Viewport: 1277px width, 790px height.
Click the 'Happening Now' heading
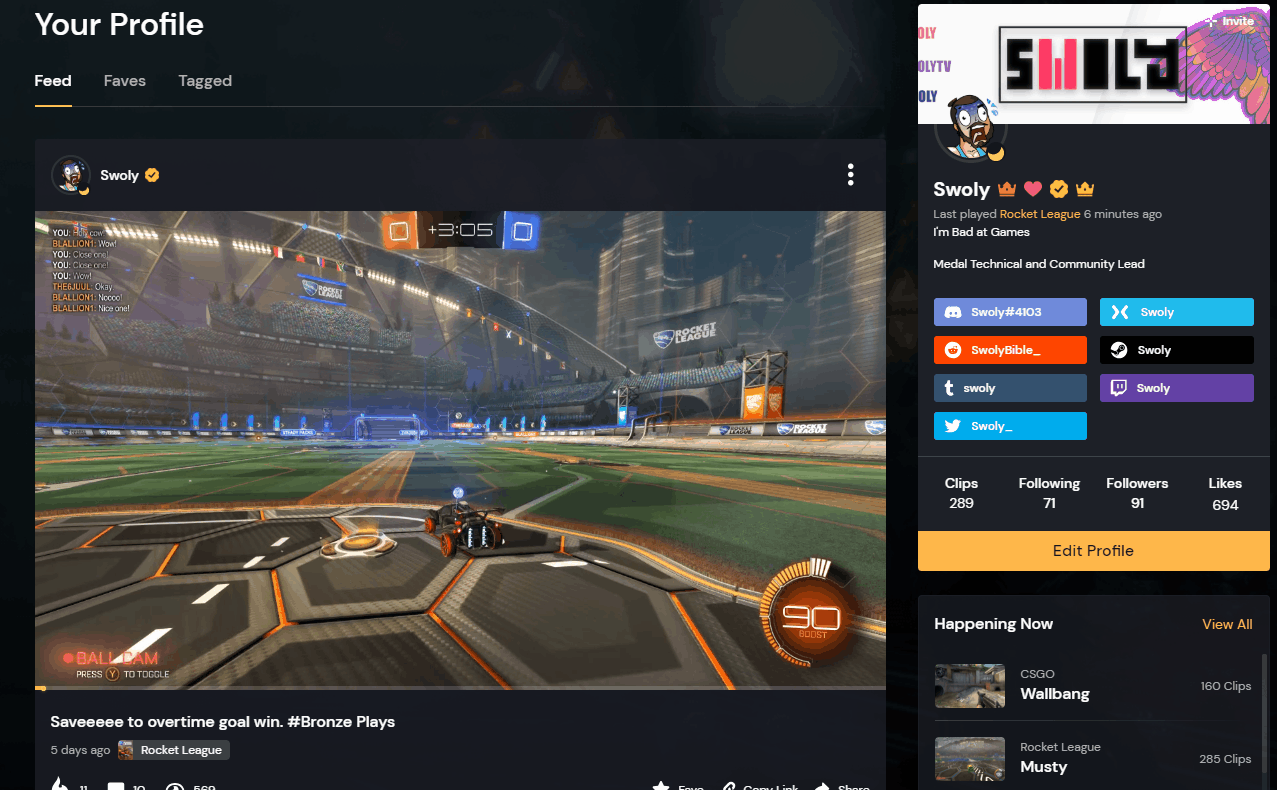[993, 624]
